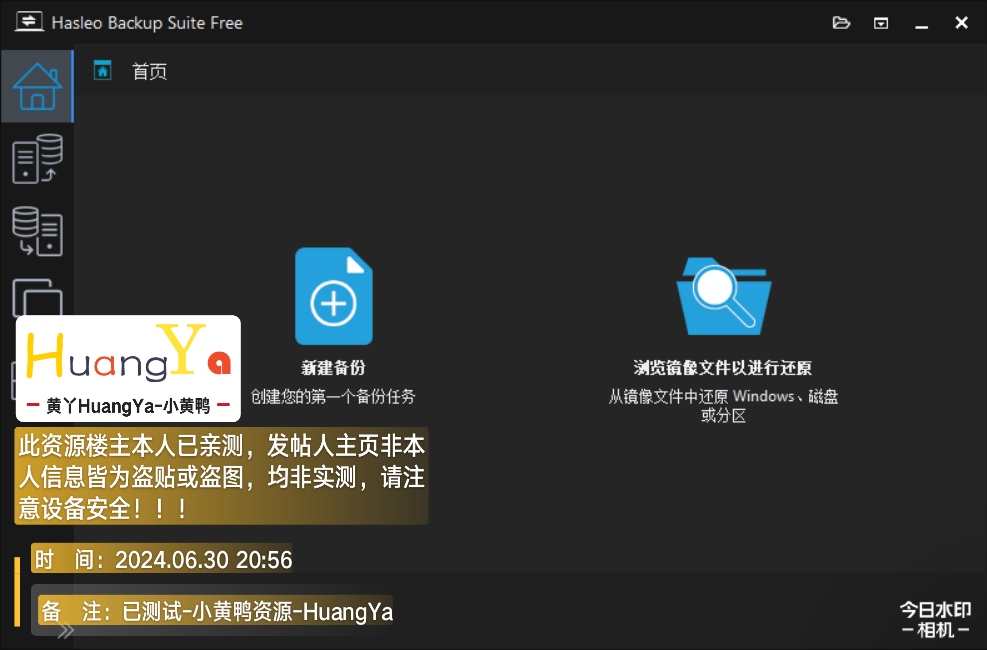Expand the sidebar with the double chevron
This screenshot has height=650, width=987.
click(x=65, y=631)
